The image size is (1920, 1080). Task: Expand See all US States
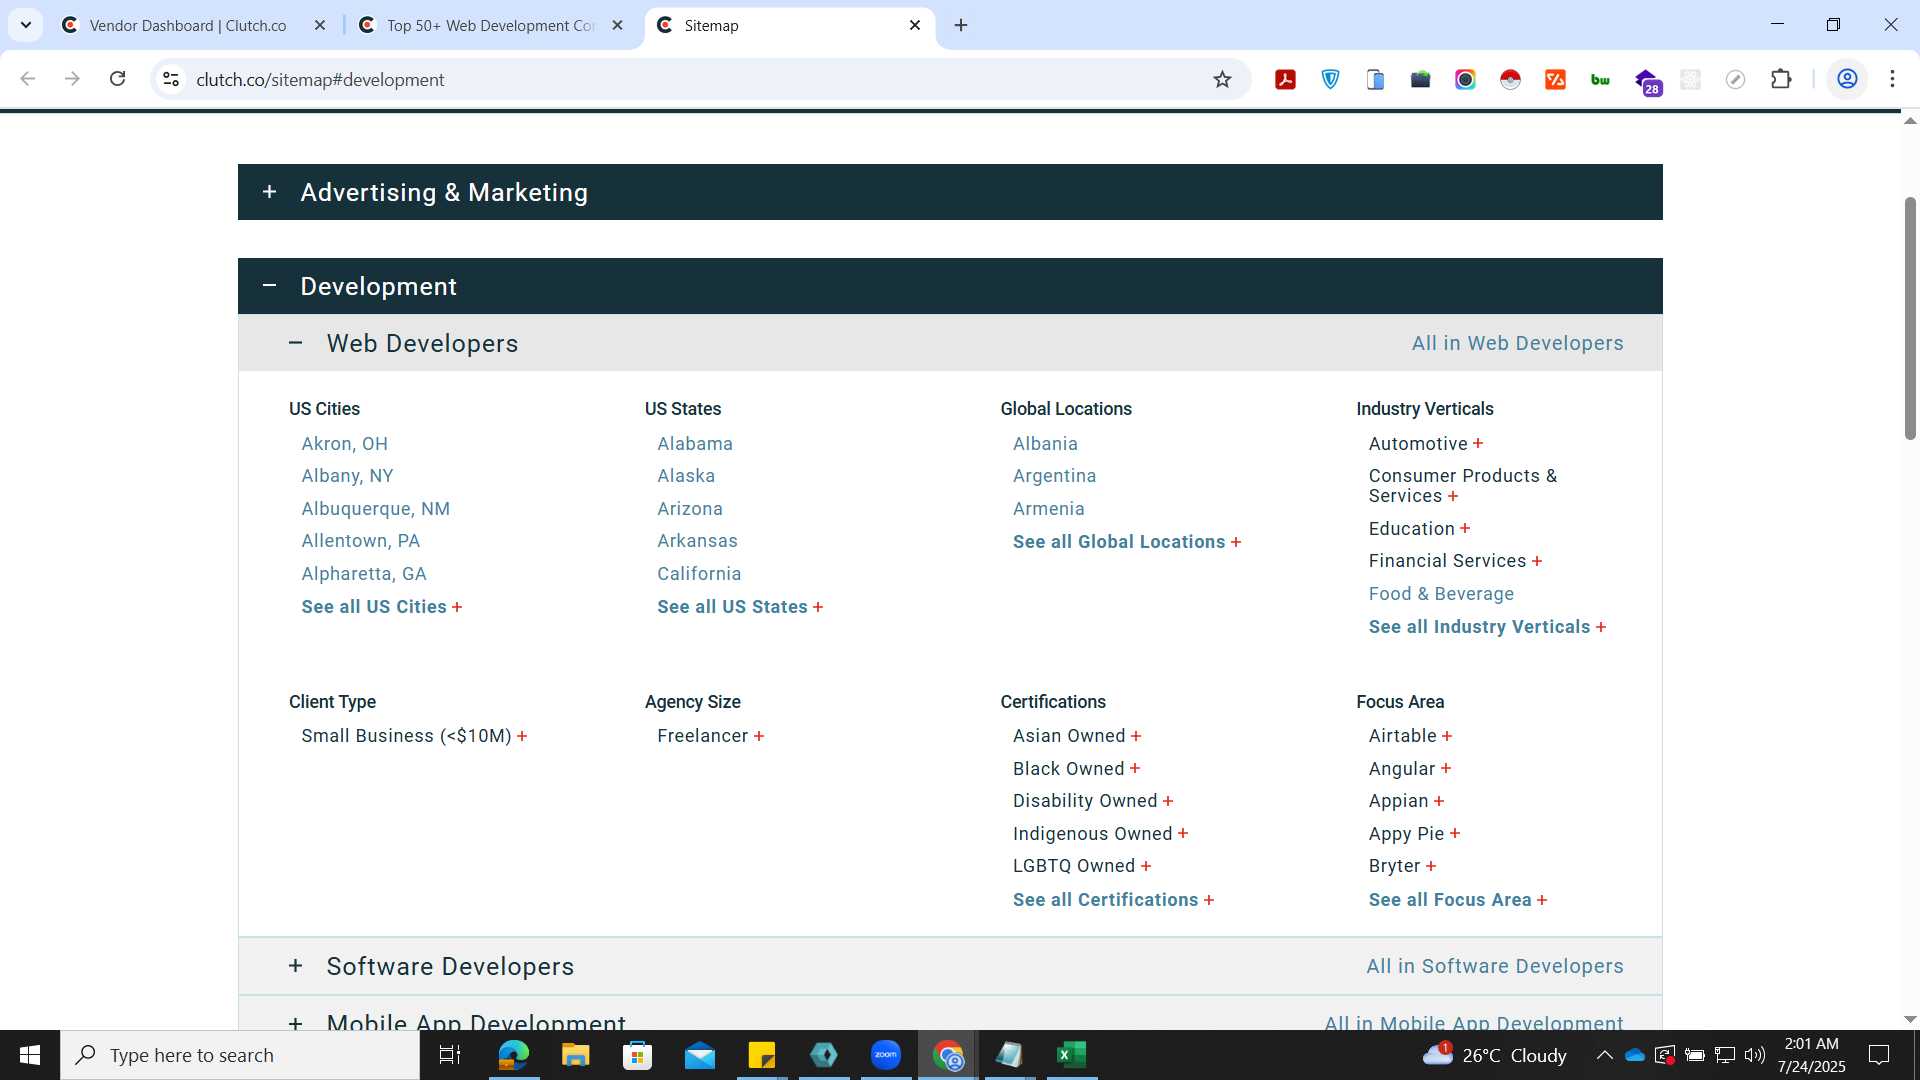[740, 607]
